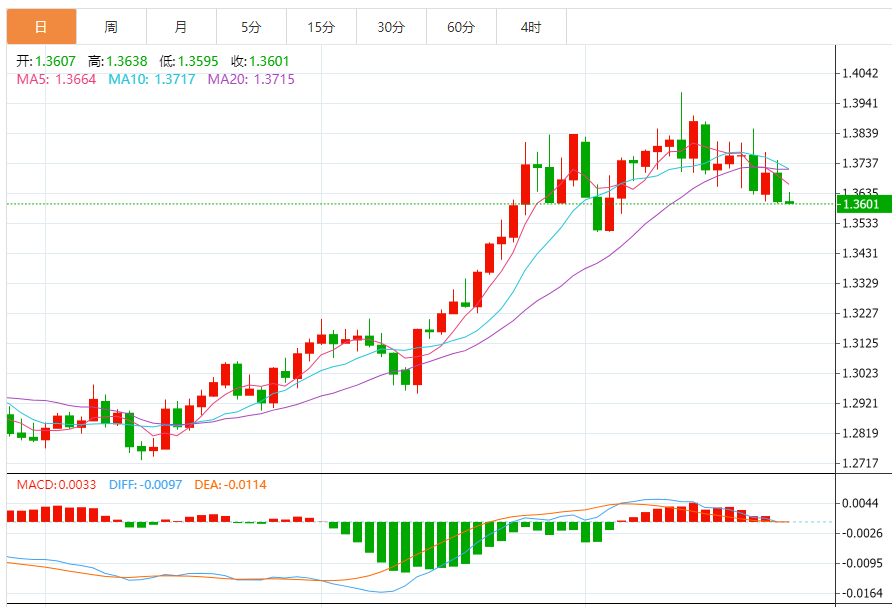Click the MA5 indicator label
The width and height of the screenshot is (892, 607).
(x=56, y=79)
